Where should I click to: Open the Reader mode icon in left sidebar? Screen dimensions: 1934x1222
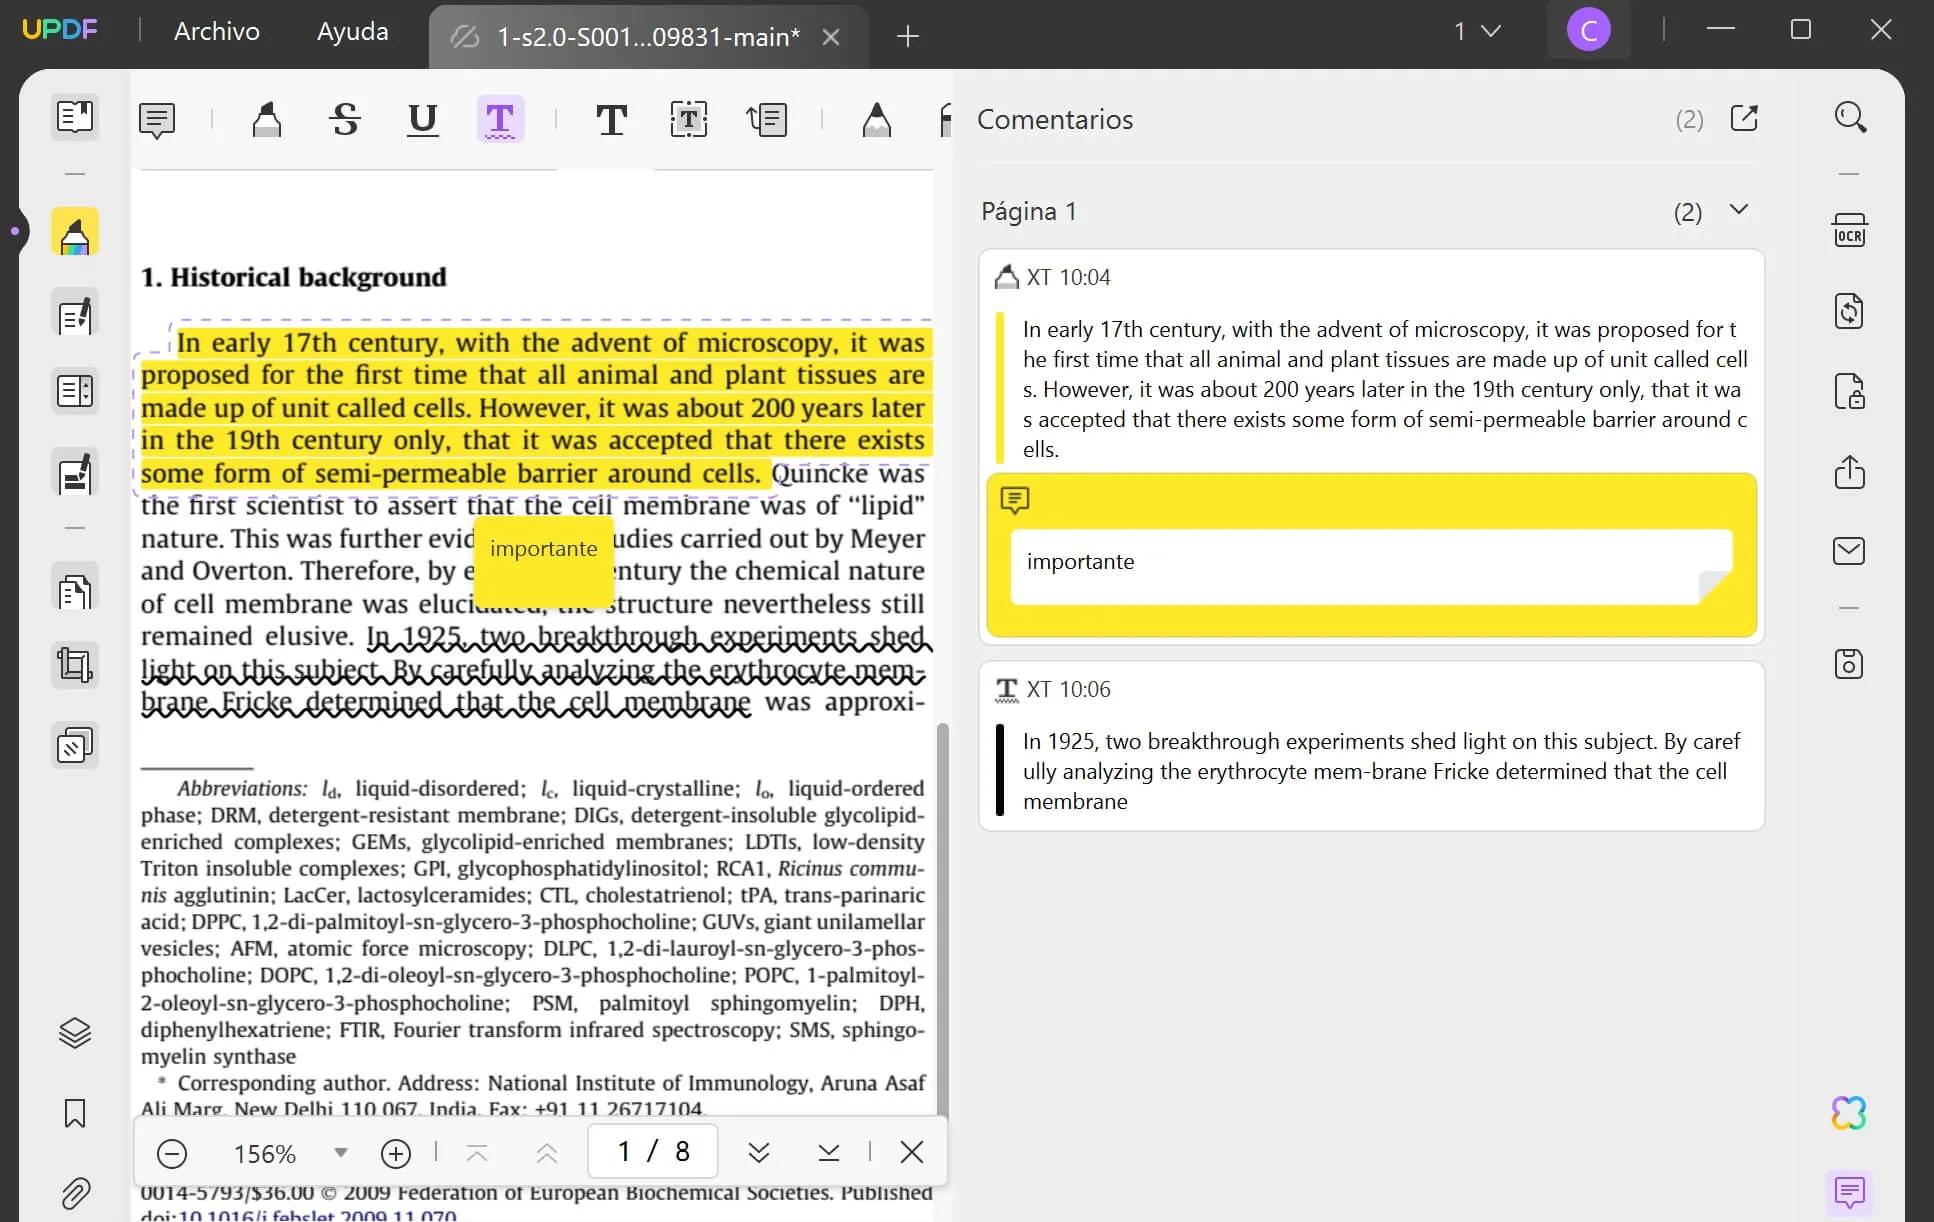[x=75, y=117]
